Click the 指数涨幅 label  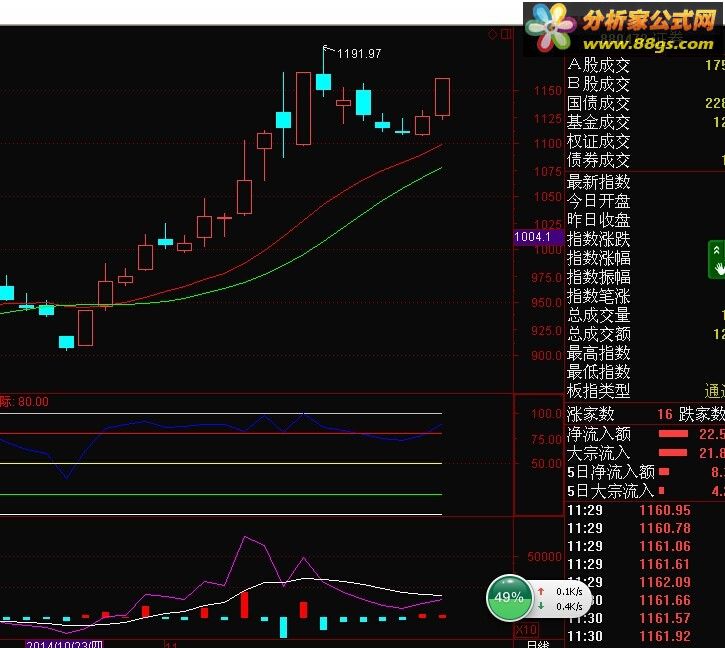(598, 258)
